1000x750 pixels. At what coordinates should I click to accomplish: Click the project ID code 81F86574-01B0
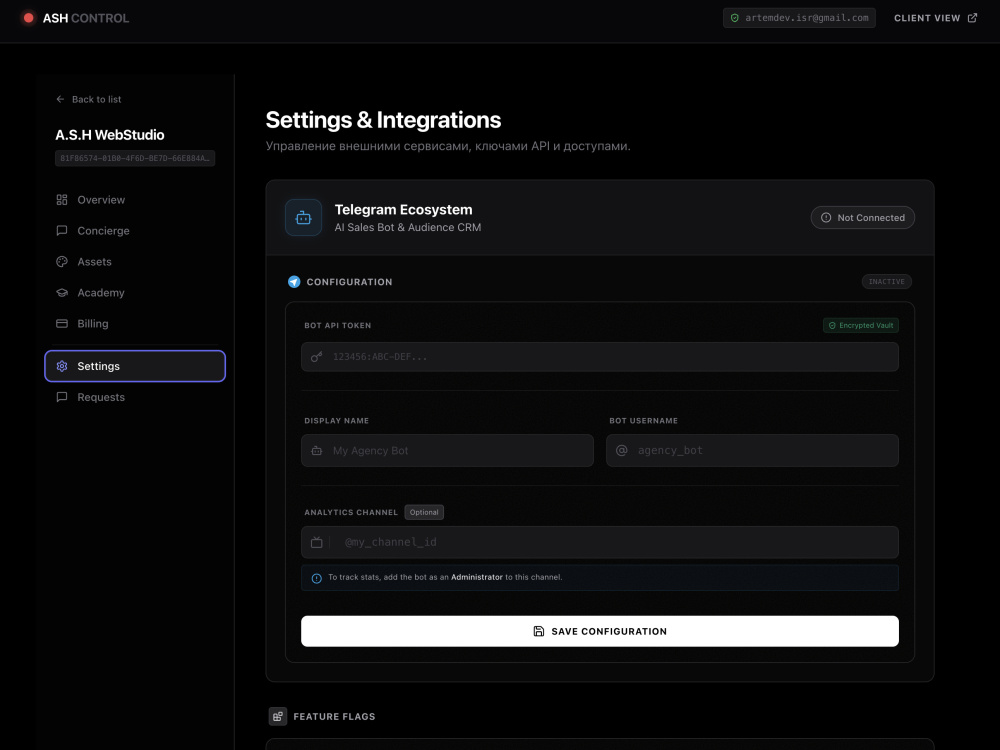135,158
